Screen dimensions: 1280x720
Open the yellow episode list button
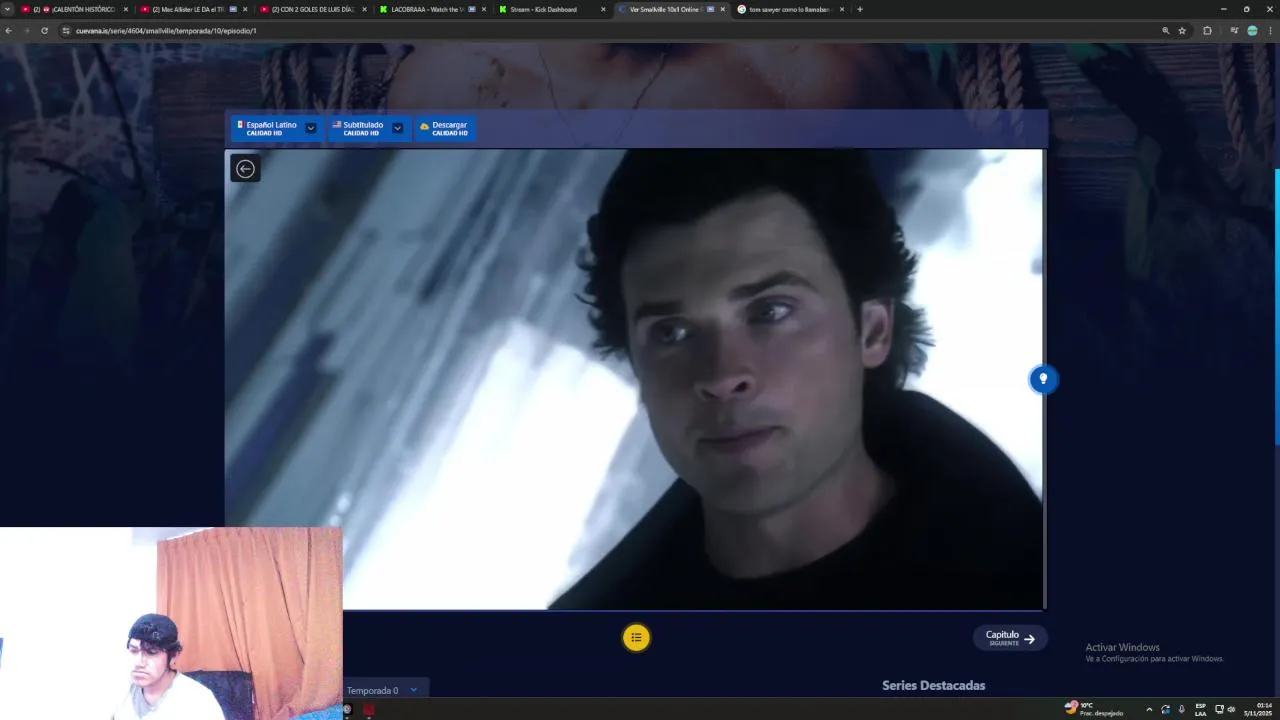636,637
